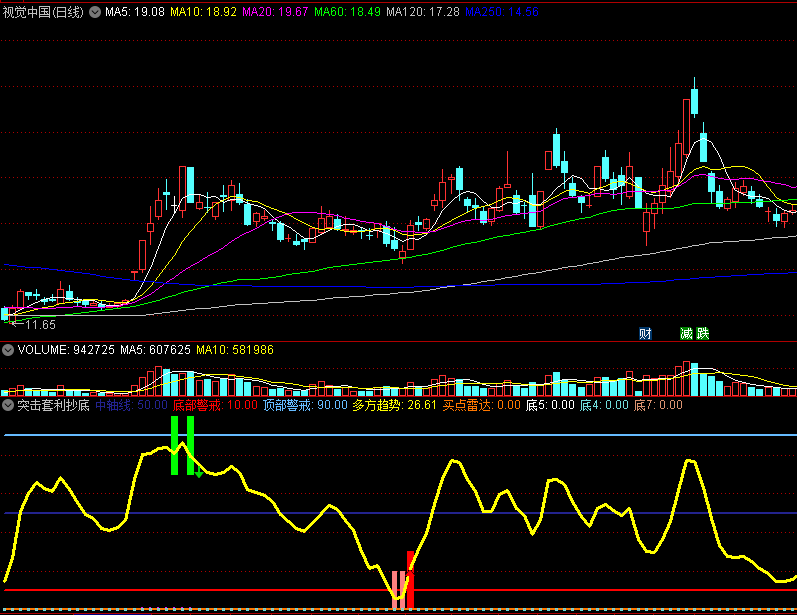
Task: Click the 中轴线: 50.00 label
Action: 131,405
